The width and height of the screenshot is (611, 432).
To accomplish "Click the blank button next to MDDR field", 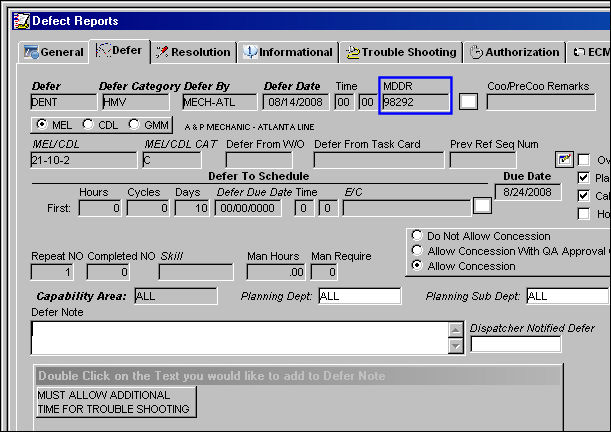I will pos(468,102).
